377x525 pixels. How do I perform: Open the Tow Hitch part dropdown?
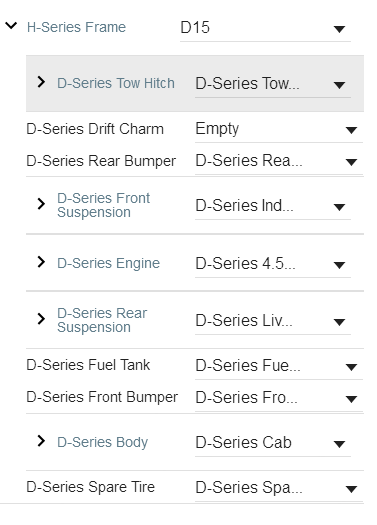click(x=273, y=84)
